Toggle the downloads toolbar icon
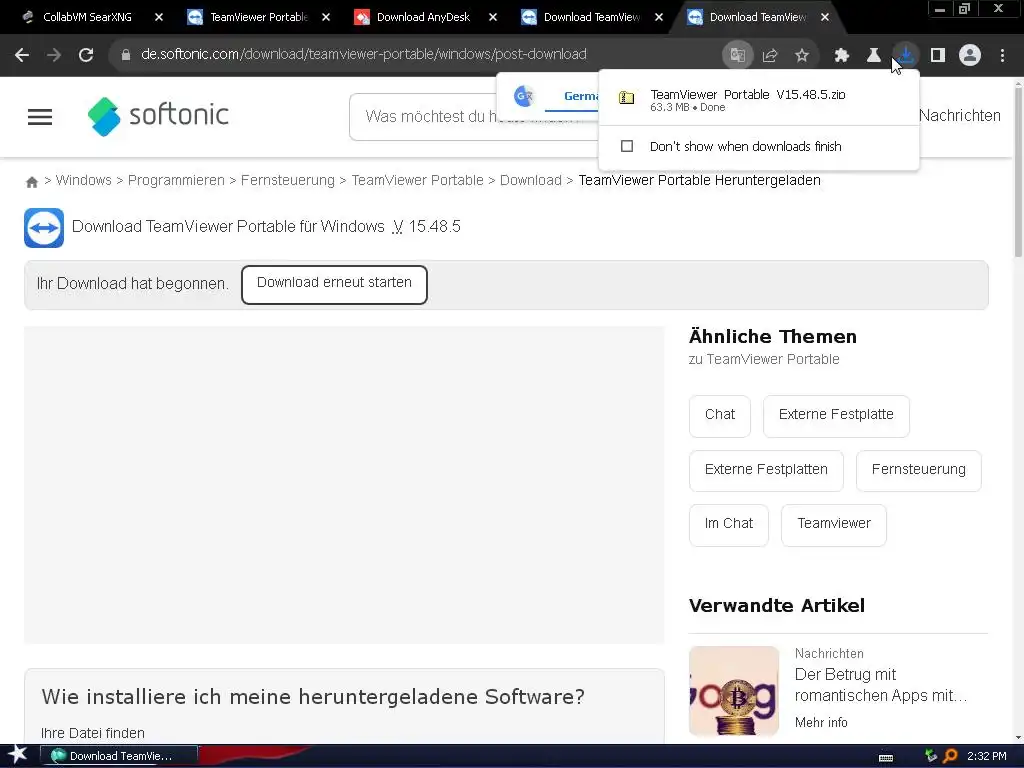 click(x=906, y=55)
